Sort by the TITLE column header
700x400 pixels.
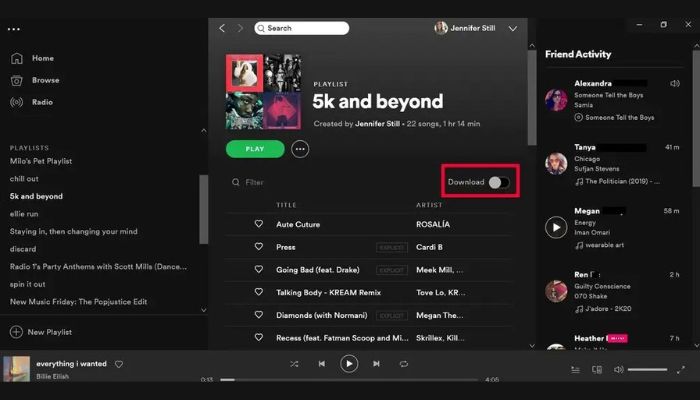(x=286, y=205)
